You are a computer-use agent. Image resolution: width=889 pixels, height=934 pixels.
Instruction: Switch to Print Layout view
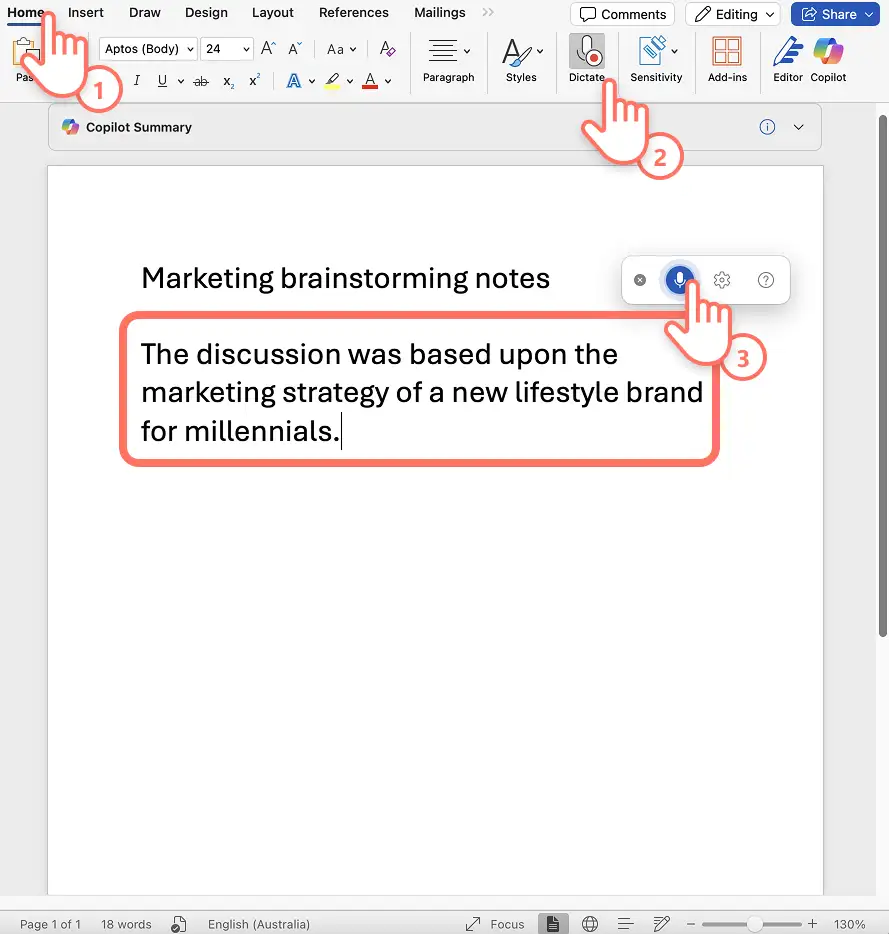click(x=553, y=924)
